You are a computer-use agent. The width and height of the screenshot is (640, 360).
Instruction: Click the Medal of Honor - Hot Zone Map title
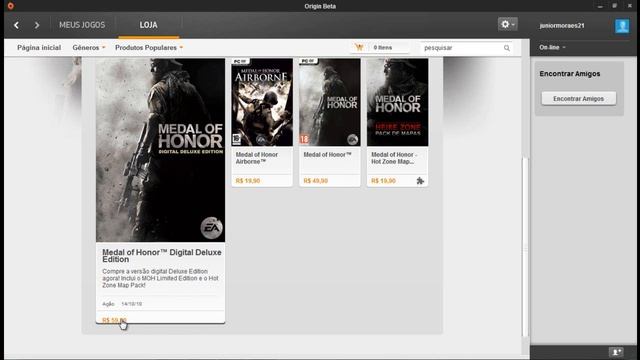[394, 158]
